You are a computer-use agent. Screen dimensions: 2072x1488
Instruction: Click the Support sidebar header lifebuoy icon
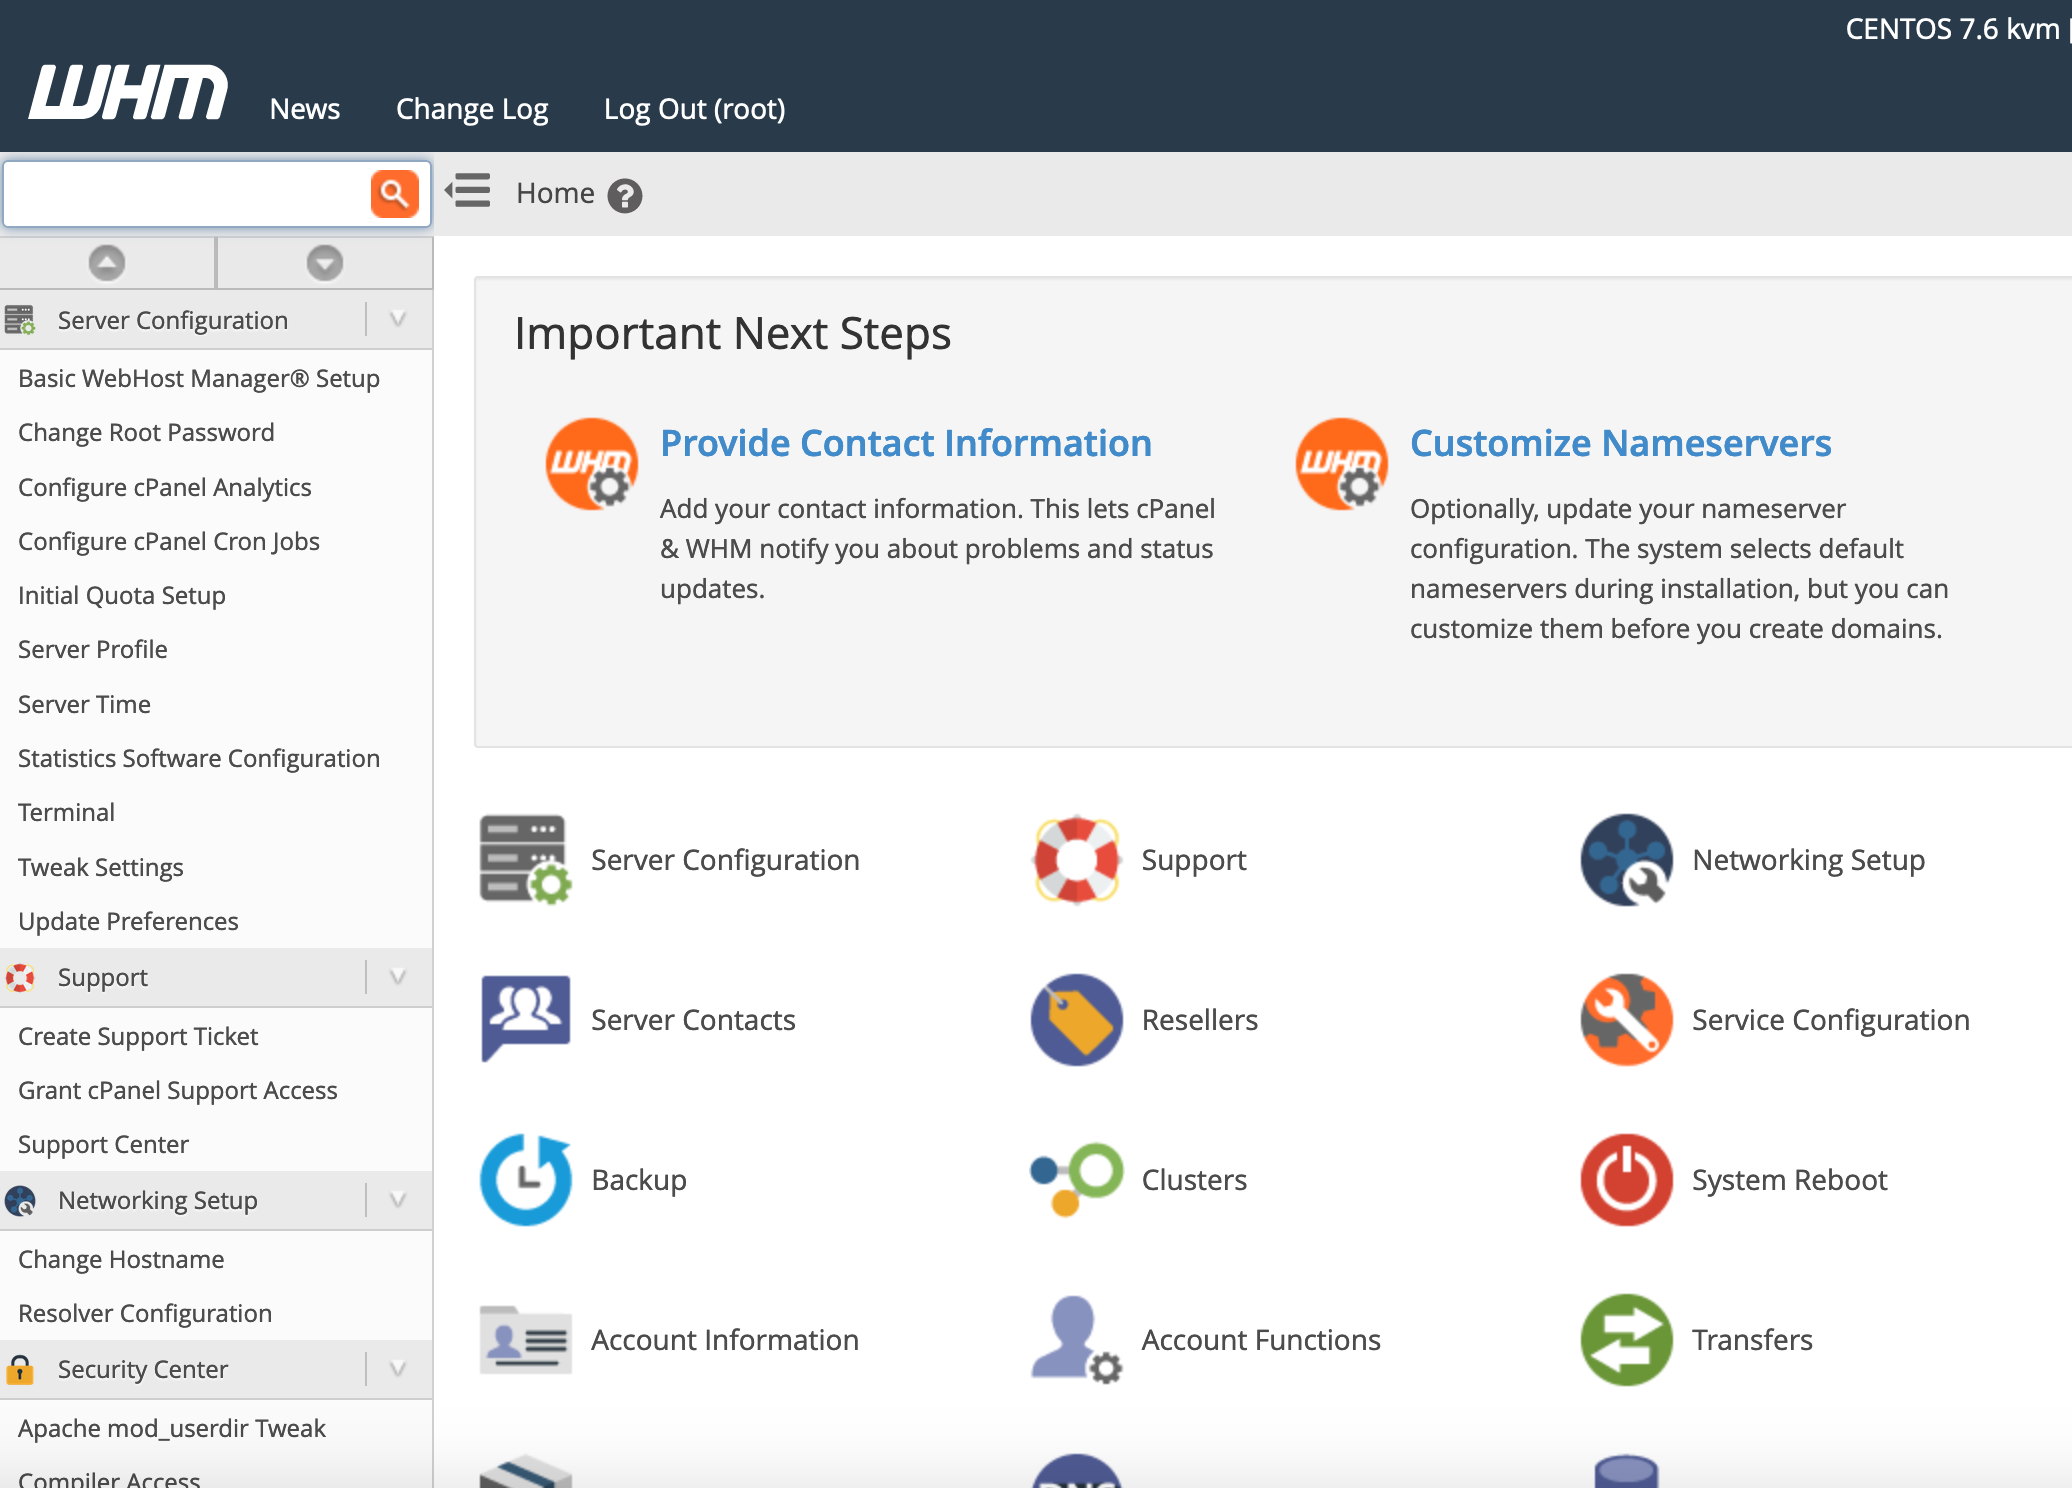(x=20, y=977)
